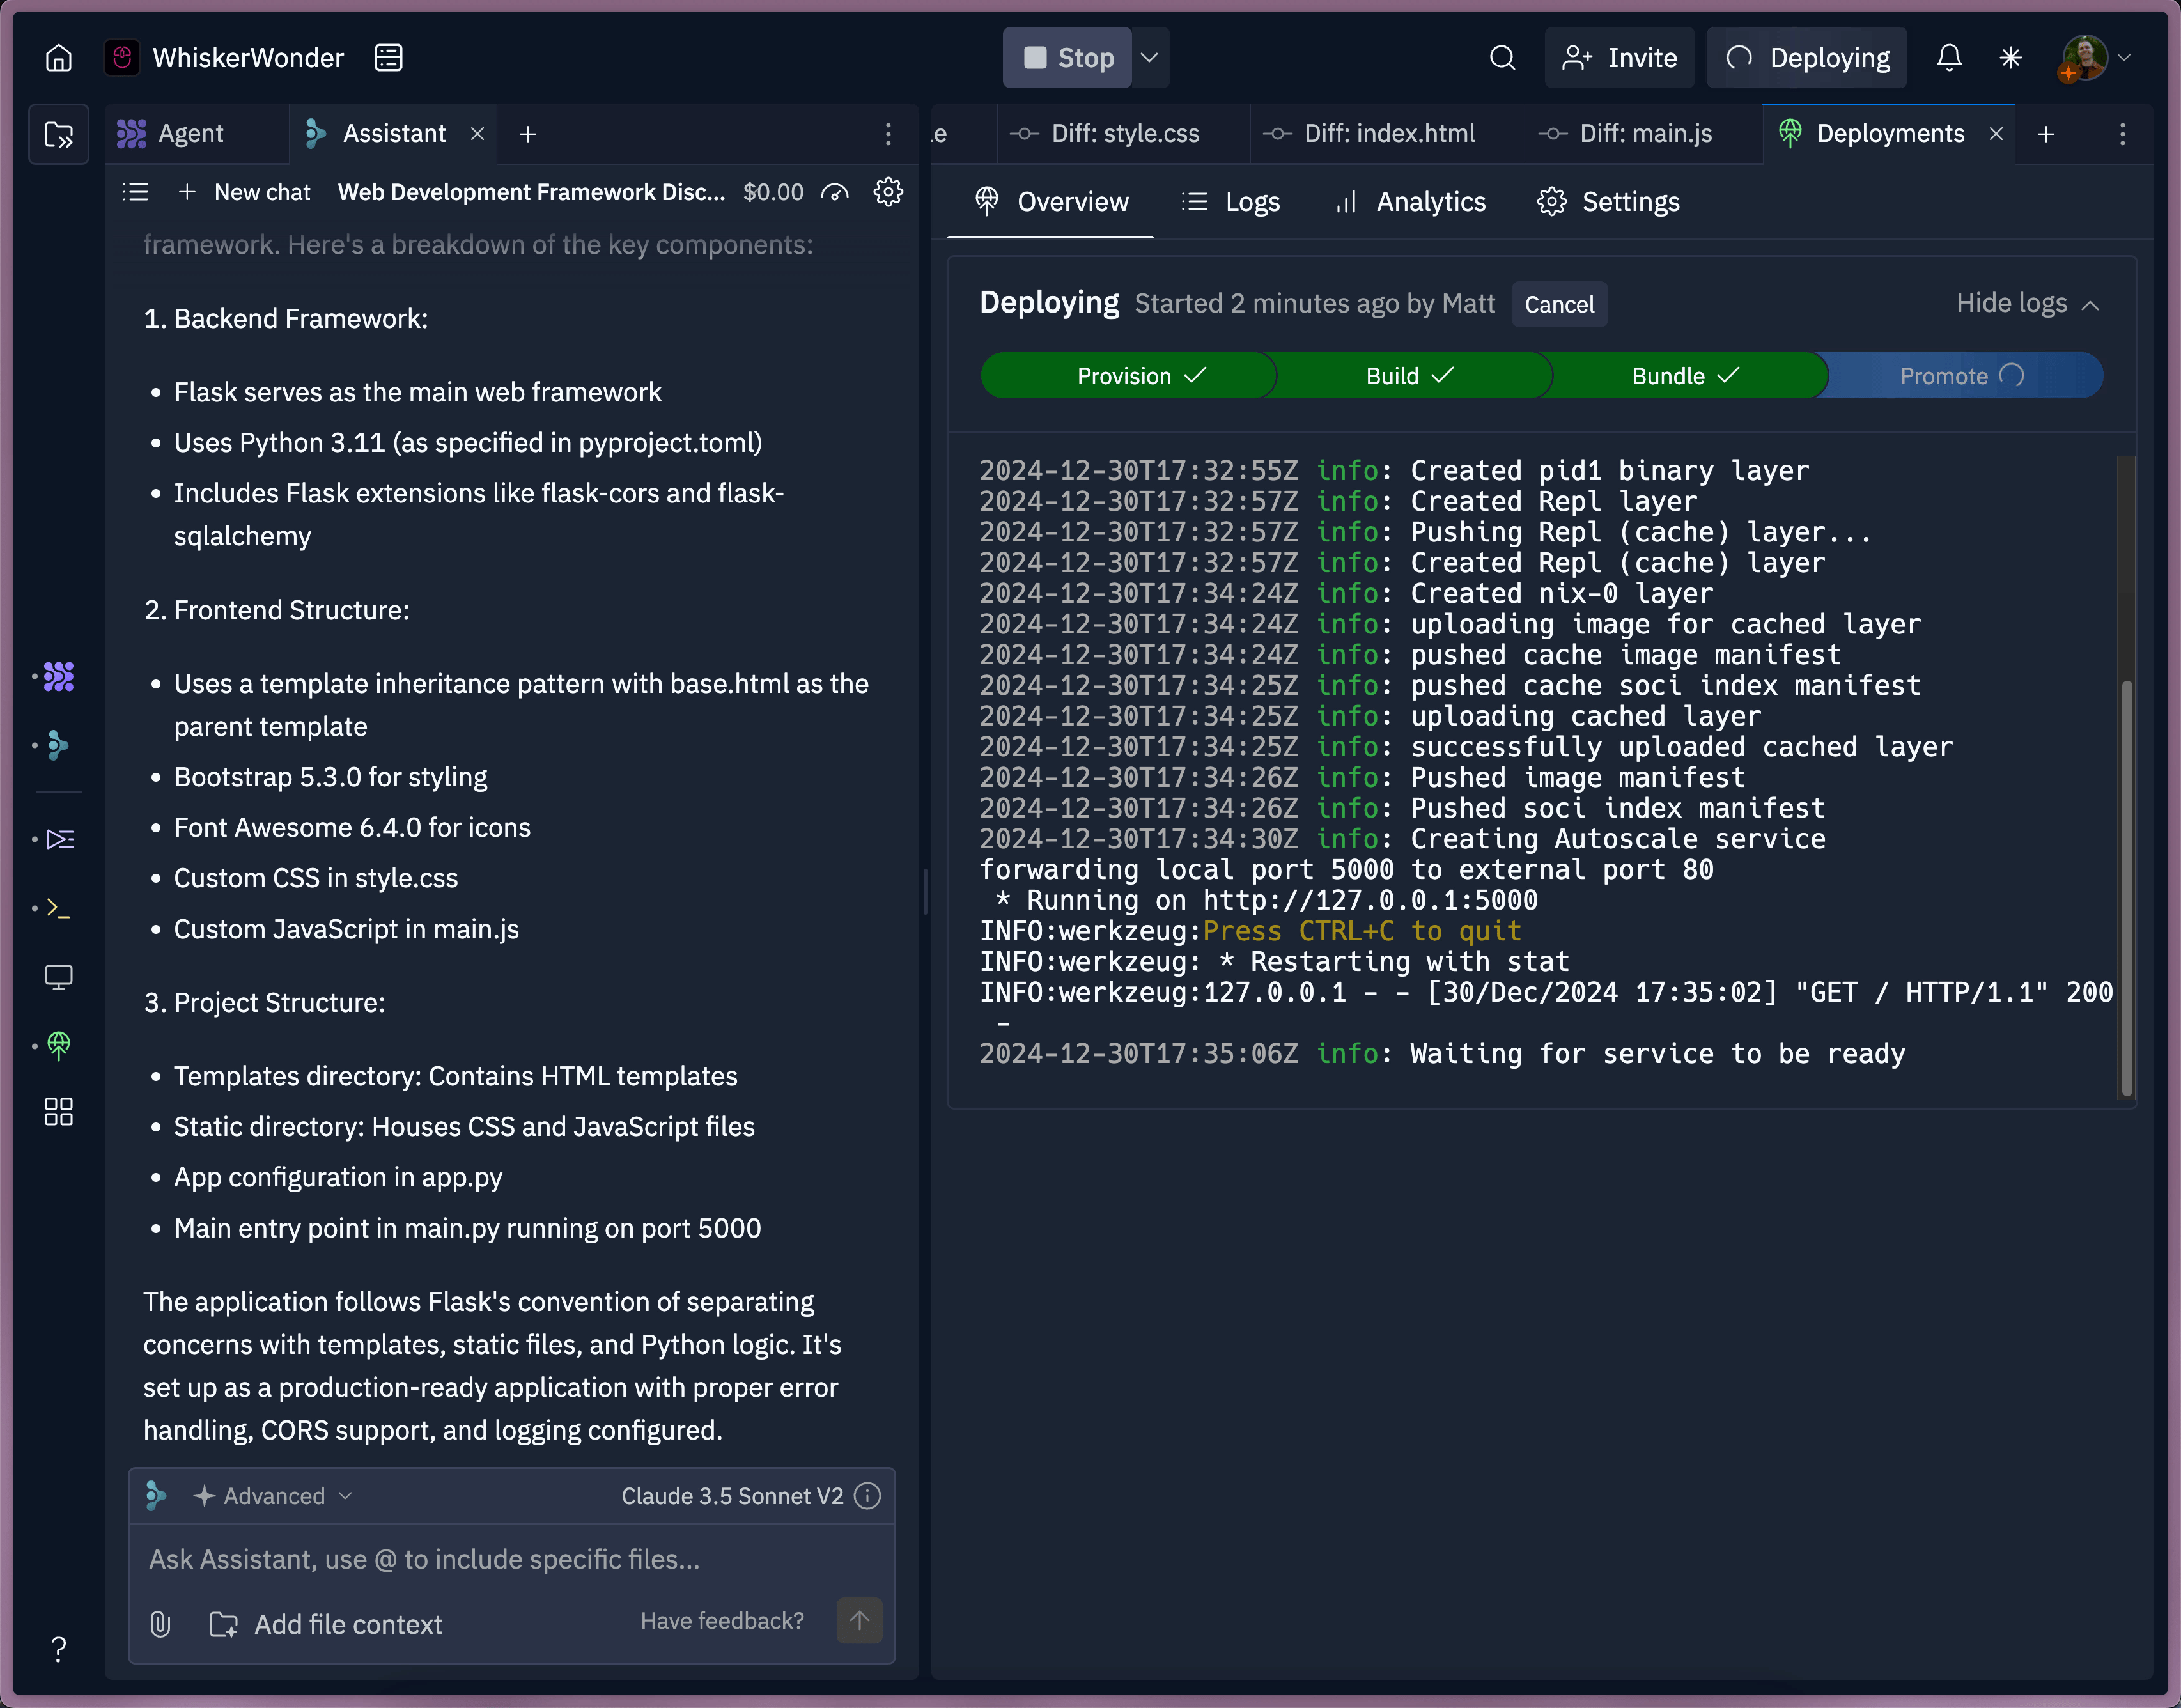
Task: Click the Provision progress step
Action: [x=1128, y=376]
